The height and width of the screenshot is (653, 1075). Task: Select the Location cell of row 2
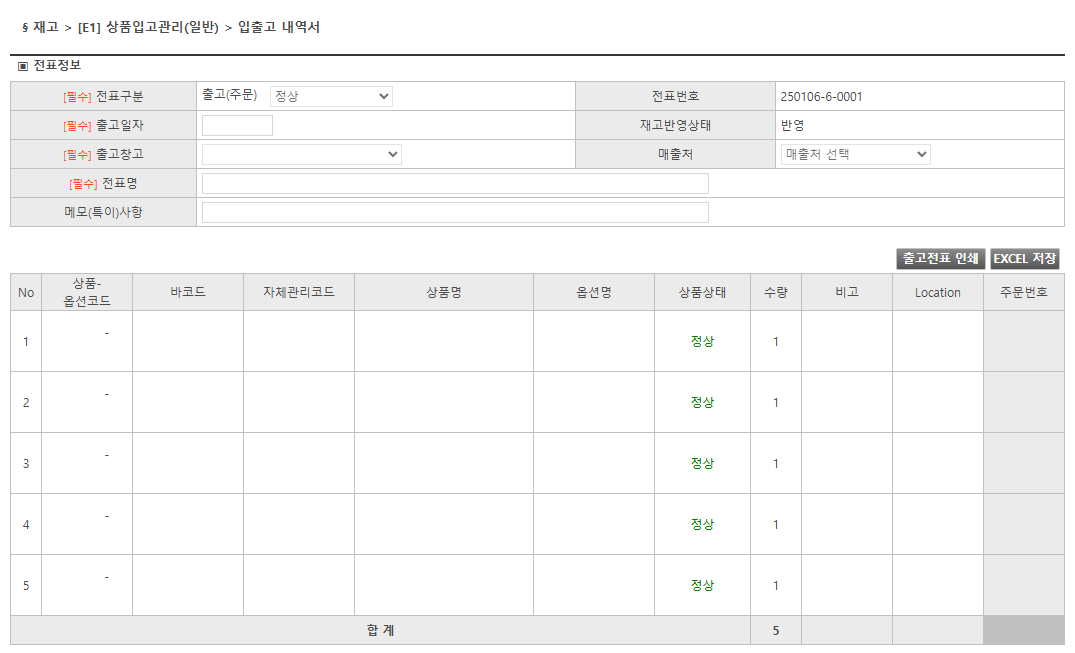pyautogui.click(x=936, y=401)
